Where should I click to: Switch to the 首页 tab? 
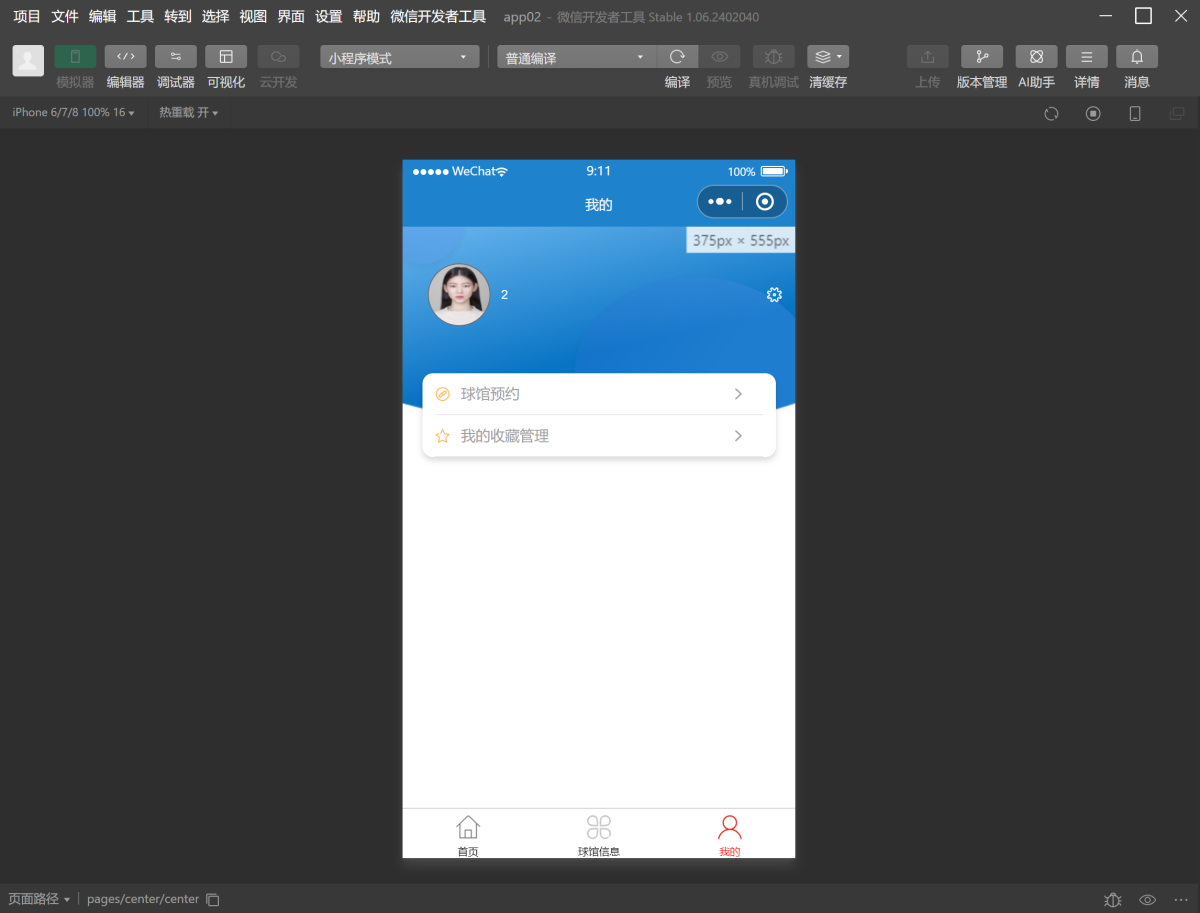tap(468, 834)
